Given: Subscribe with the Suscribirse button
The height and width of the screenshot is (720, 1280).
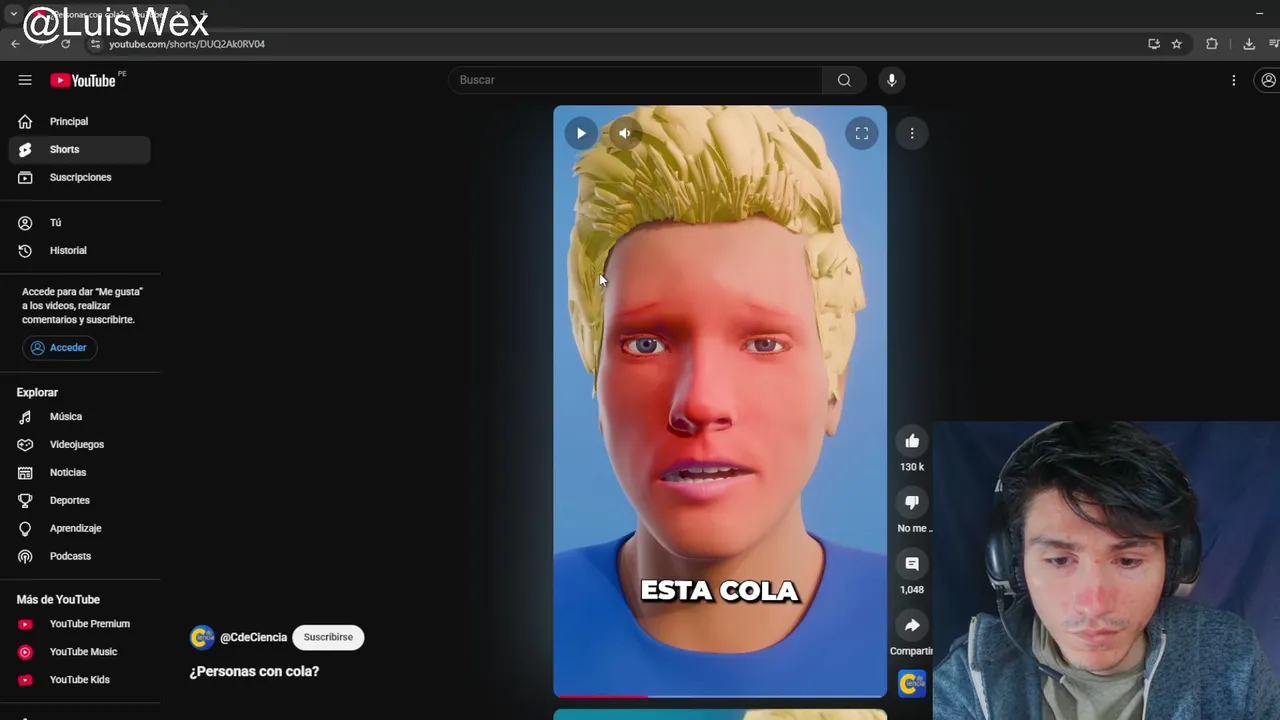Looking at the screenshot, I should pos(328,637).
